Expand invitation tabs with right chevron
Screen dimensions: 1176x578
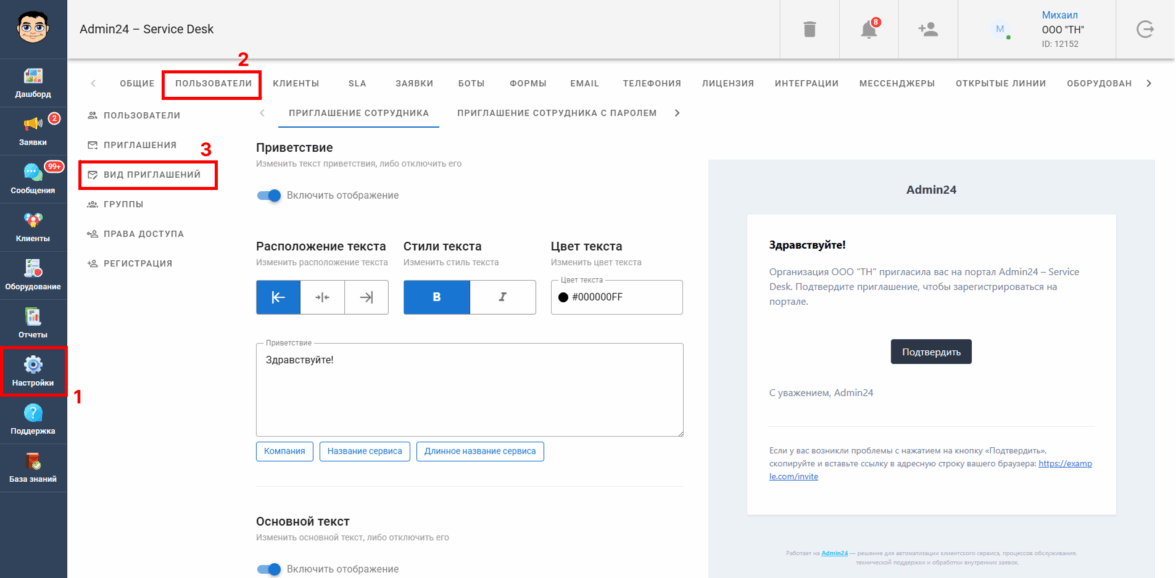point(677,113)
